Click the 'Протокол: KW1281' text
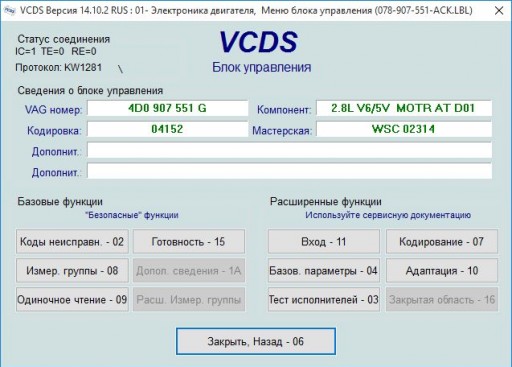The image size is (512, 367). 59,68
